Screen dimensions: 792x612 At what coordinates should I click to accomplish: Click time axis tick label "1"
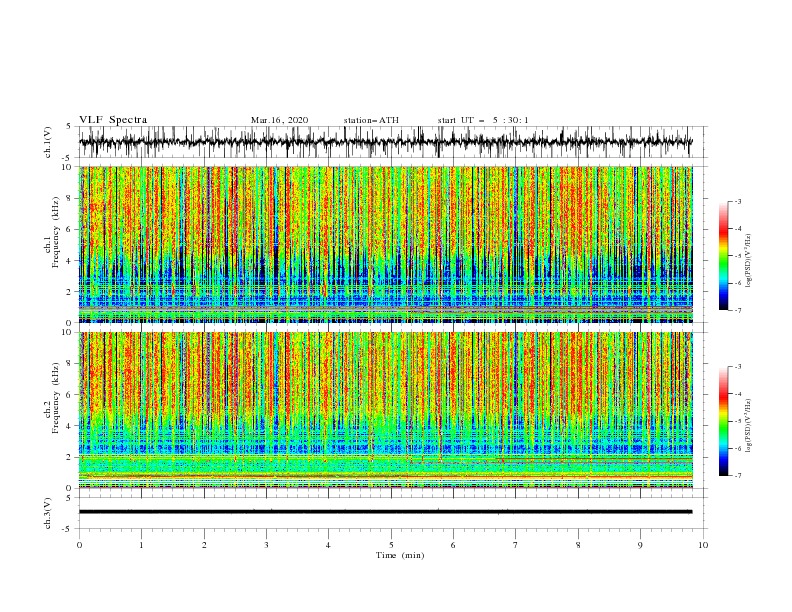tap(141, 545)
